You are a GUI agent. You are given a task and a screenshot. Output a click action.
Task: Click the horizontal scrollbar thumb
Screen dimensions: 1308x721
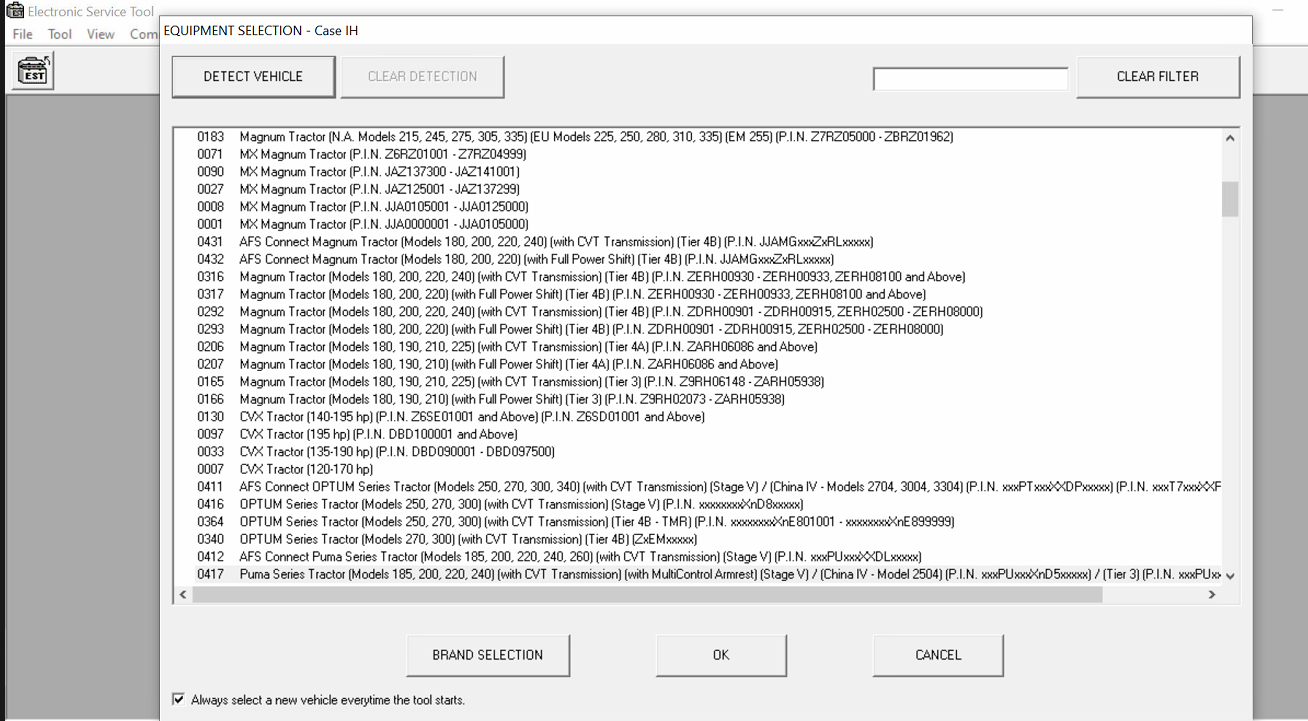647,594
